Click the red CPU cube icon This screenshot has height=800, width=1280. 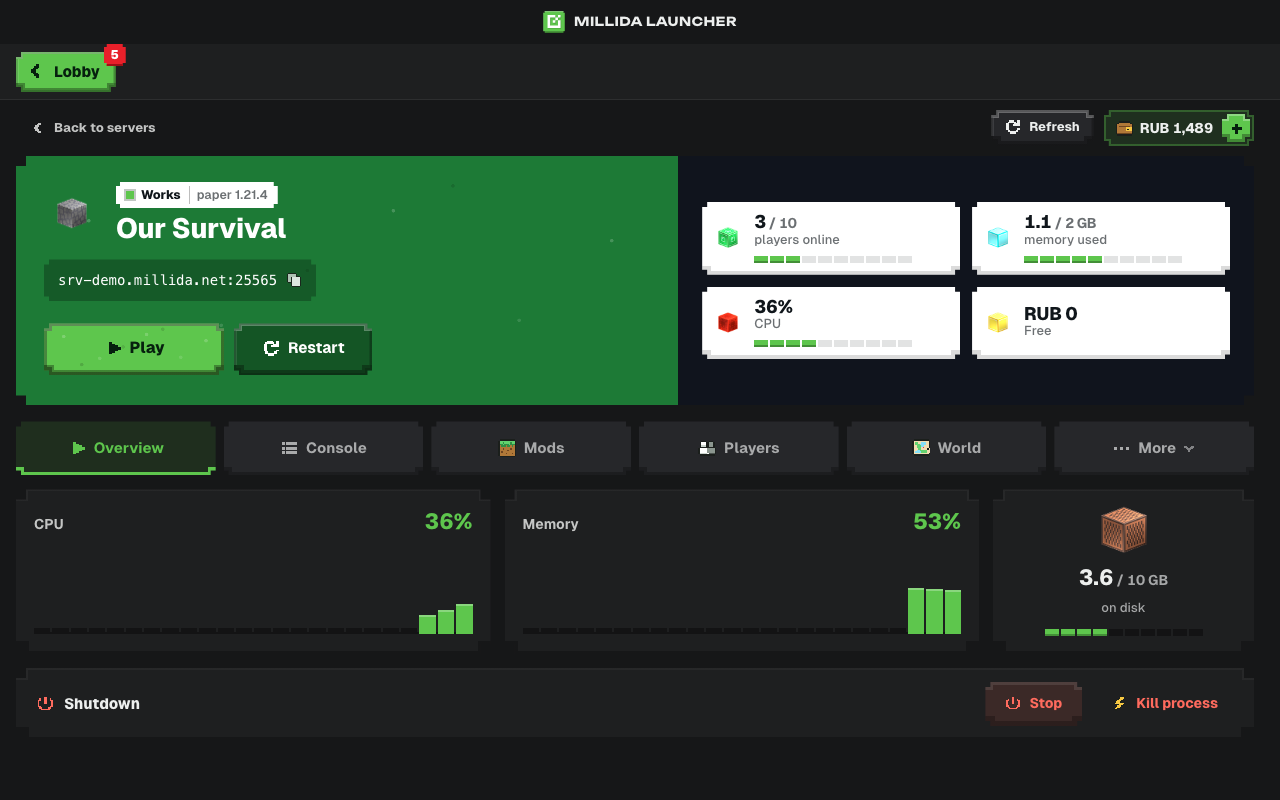728,322
